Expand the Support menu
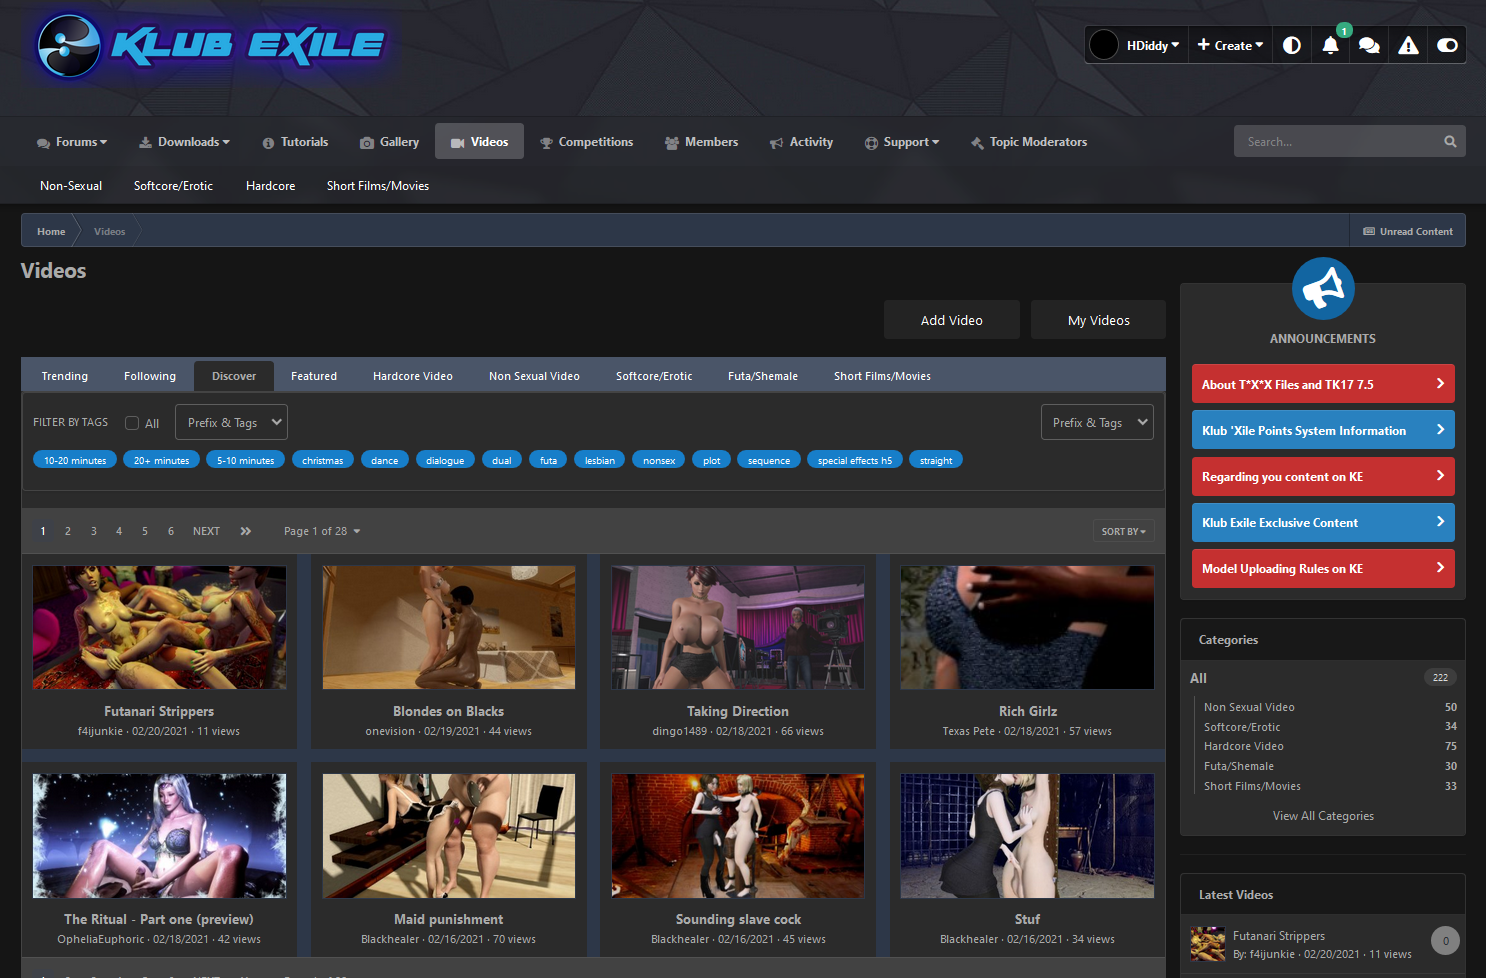This screenshot has height=978, width=1486. pyautogui.click(x=901, y=142)
